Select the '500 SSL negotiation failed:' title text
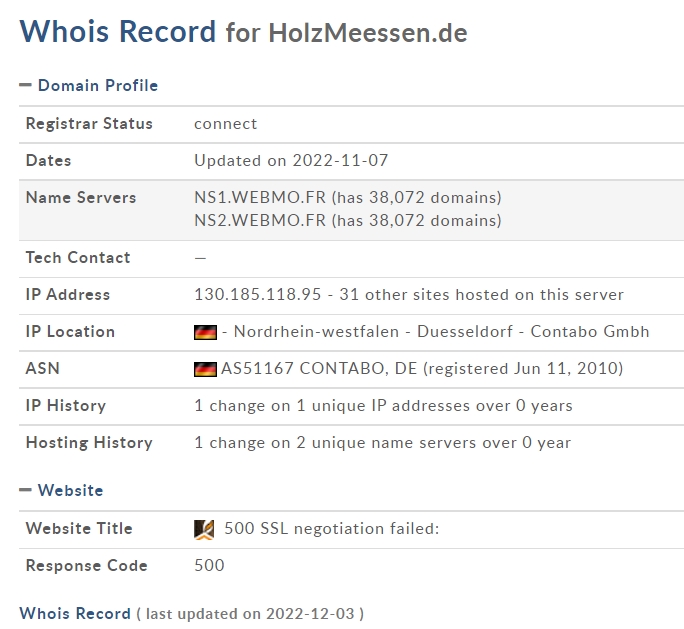Viewport: 684px width, 629px height. pyautogui.click(x=332, y=529)
